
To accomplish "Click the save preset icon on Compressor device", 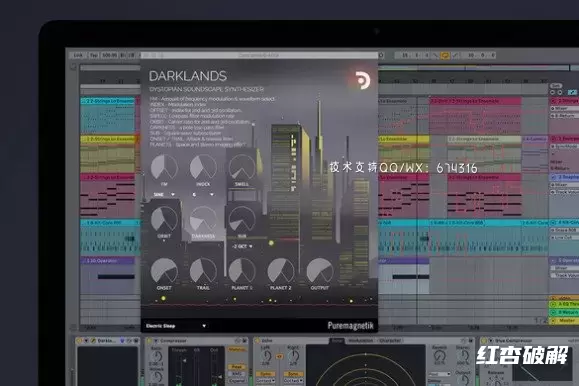I will tap(244, 341).
